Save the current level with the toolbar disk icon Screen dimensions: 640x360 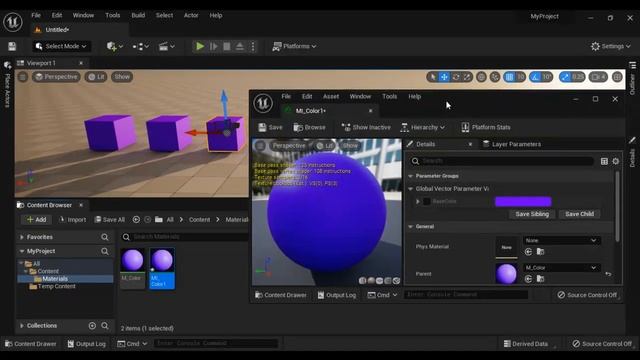[x=12, y=46]
